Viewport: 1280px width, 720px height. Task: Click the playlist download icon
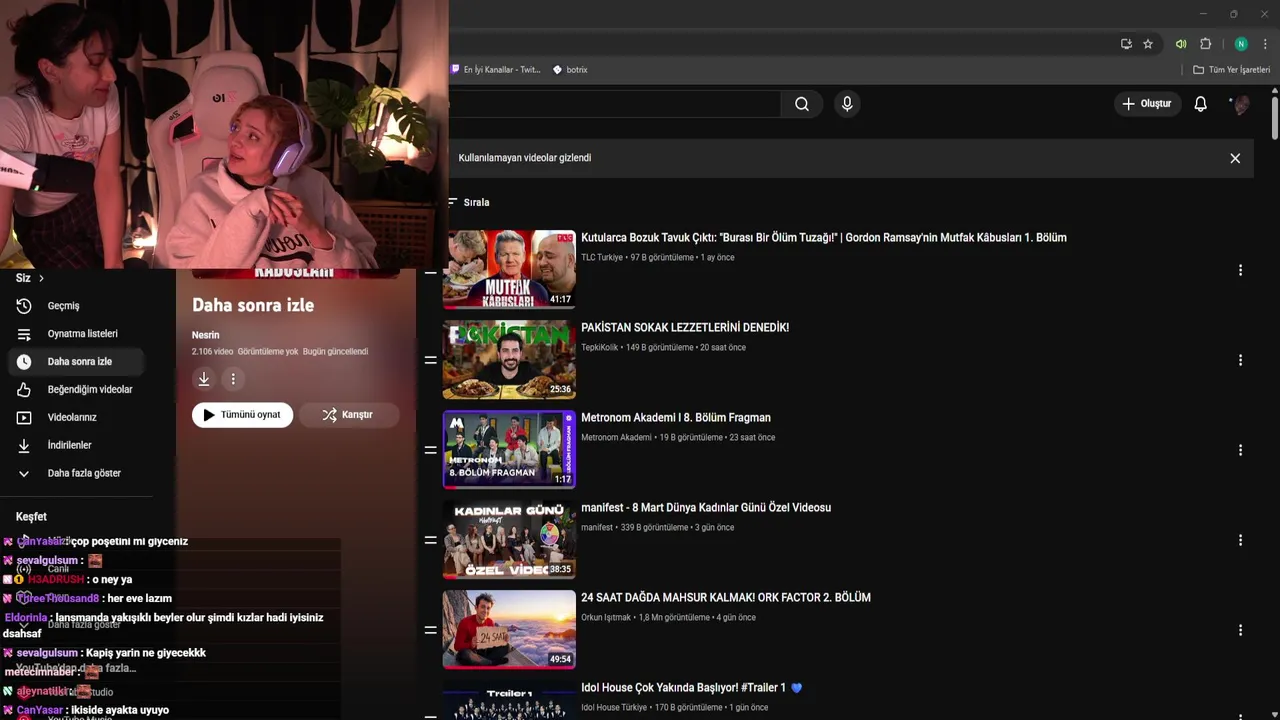coord(204,379)
